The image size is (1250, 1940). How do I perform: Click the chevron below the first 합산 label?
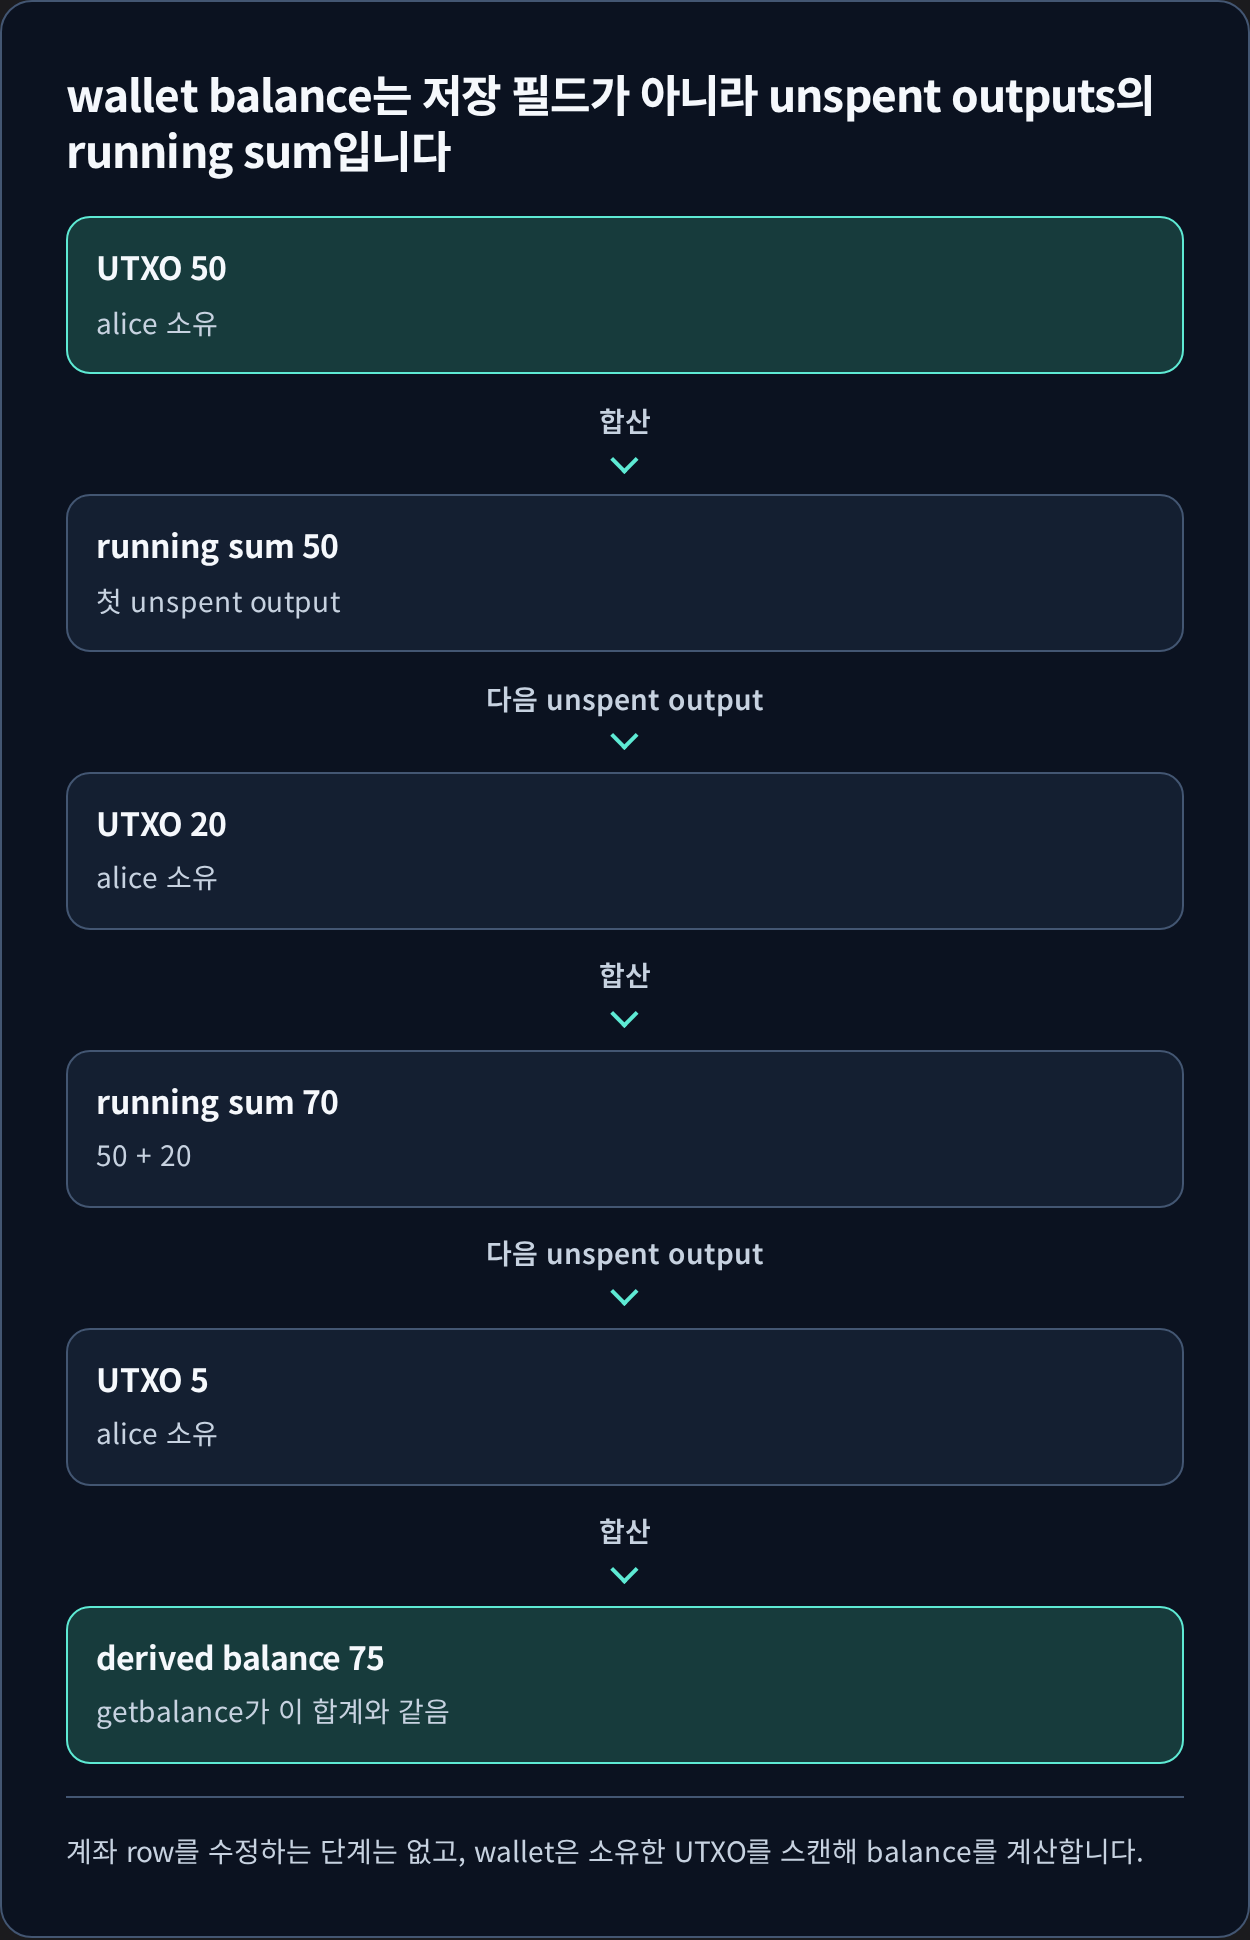(624, 465)
